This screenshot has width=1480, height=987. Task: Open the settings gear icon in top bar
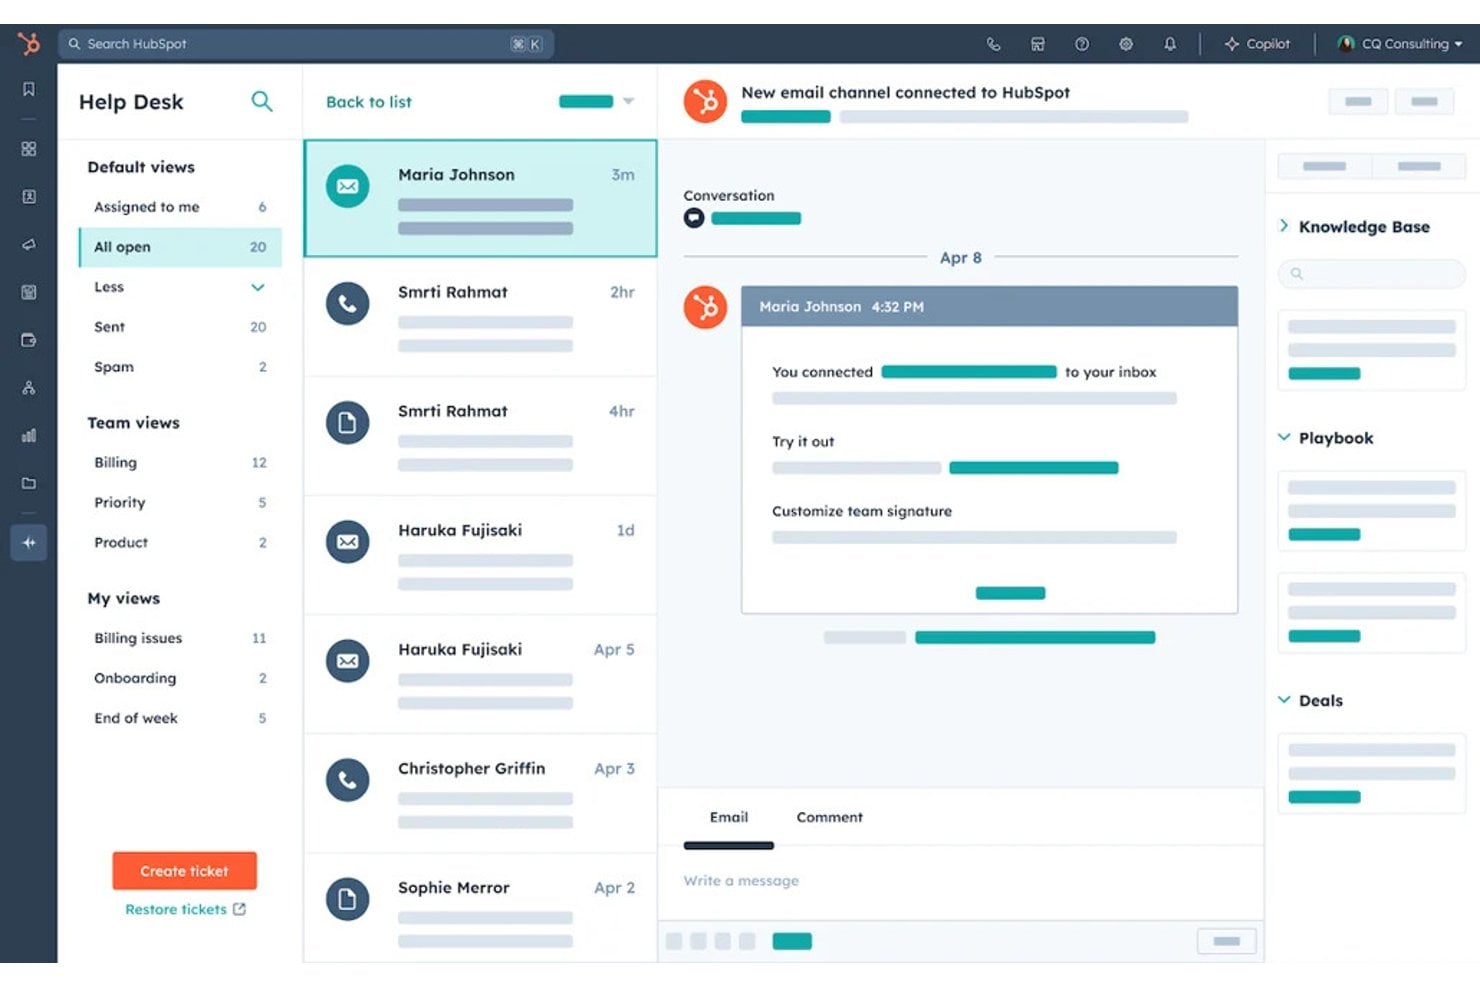(1126, 44)
